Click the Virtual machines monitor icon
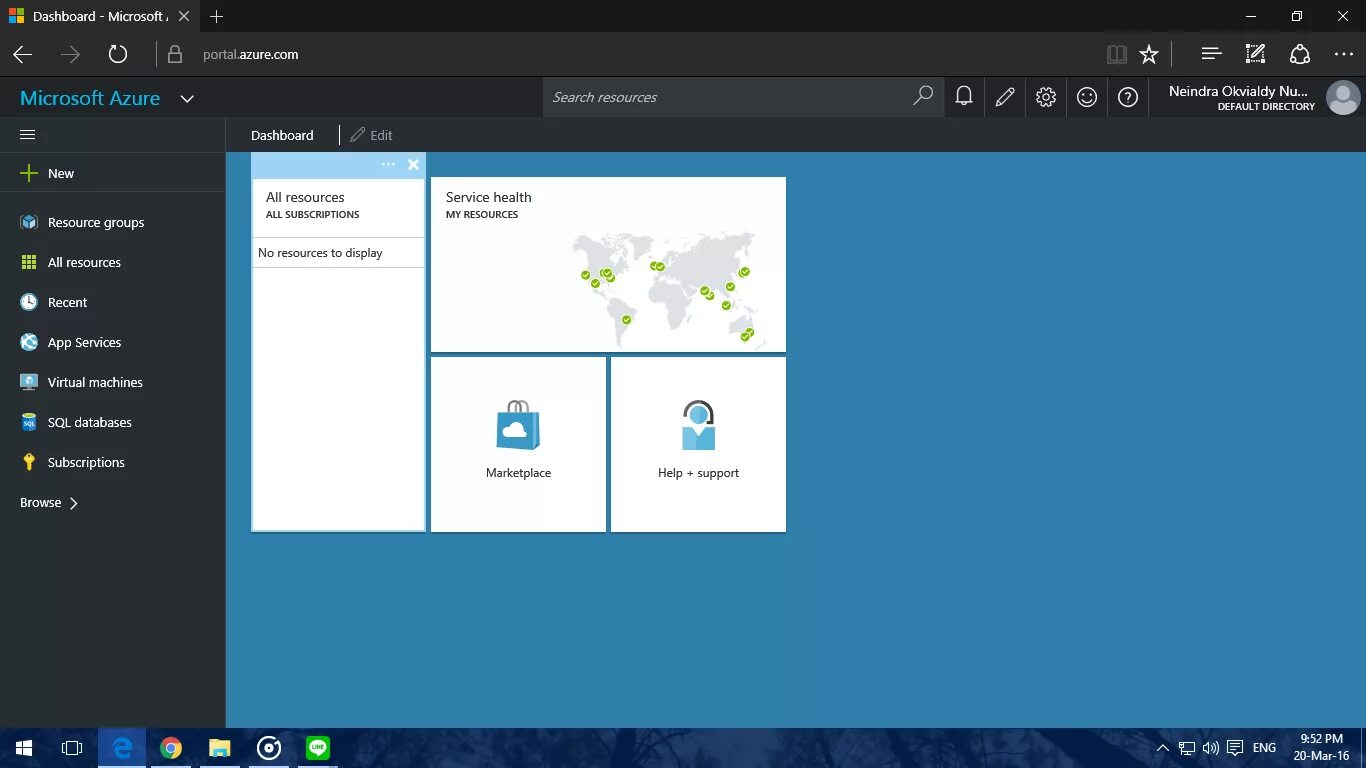This screenshot has height=768, width=1366. point(29,382)
